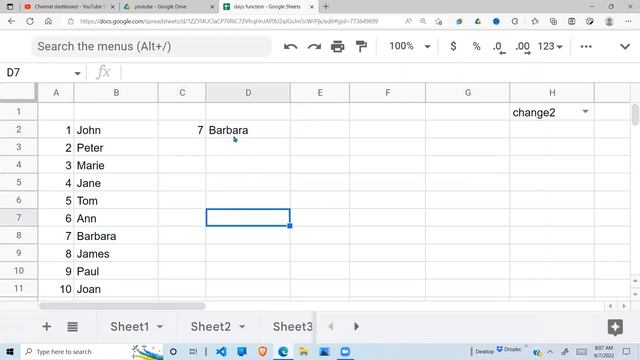Click the browser address bar URL
640x360 pixels.
[x=229, y=21]
